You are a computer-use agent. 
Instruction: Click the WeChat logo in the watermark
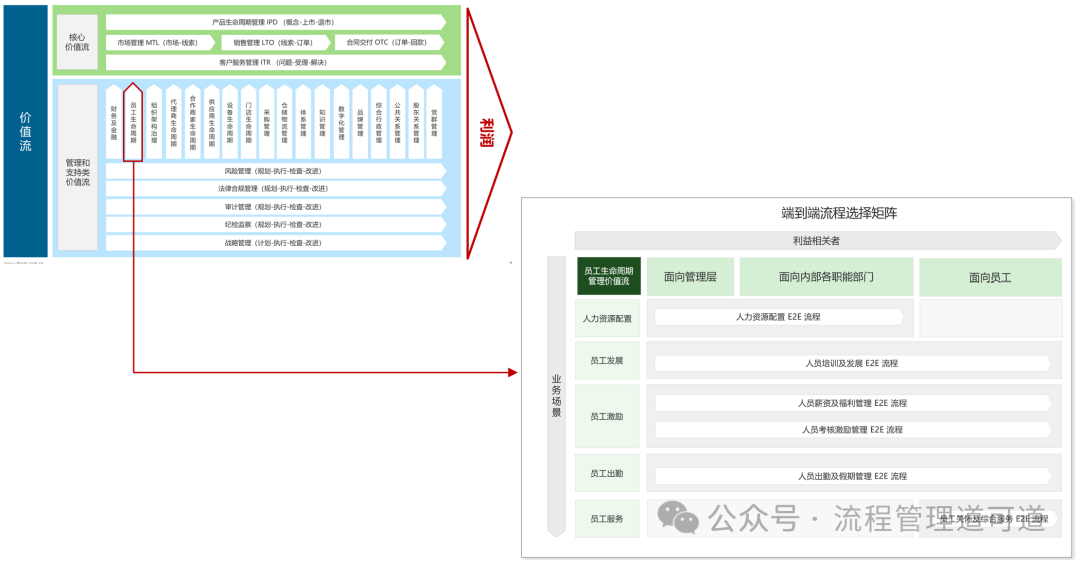point(678,517)
